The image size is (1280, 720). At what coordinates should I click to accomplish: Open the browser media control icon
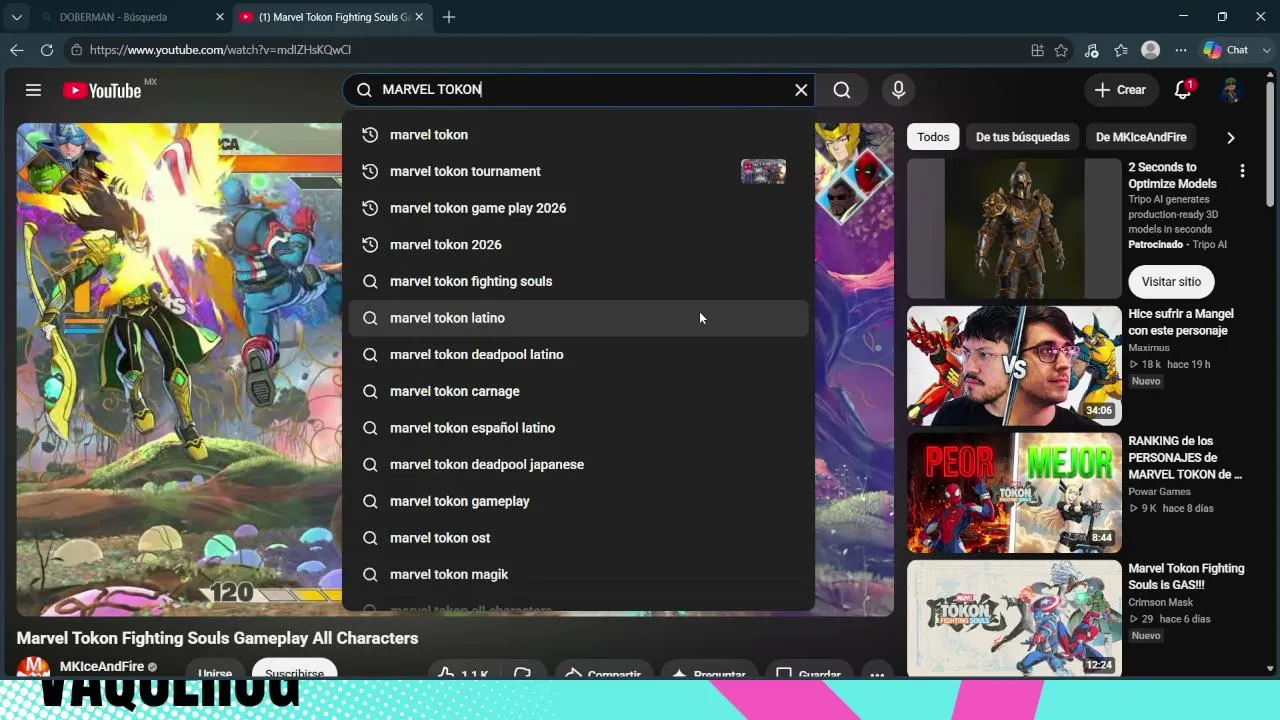[x=1091, y=50]
